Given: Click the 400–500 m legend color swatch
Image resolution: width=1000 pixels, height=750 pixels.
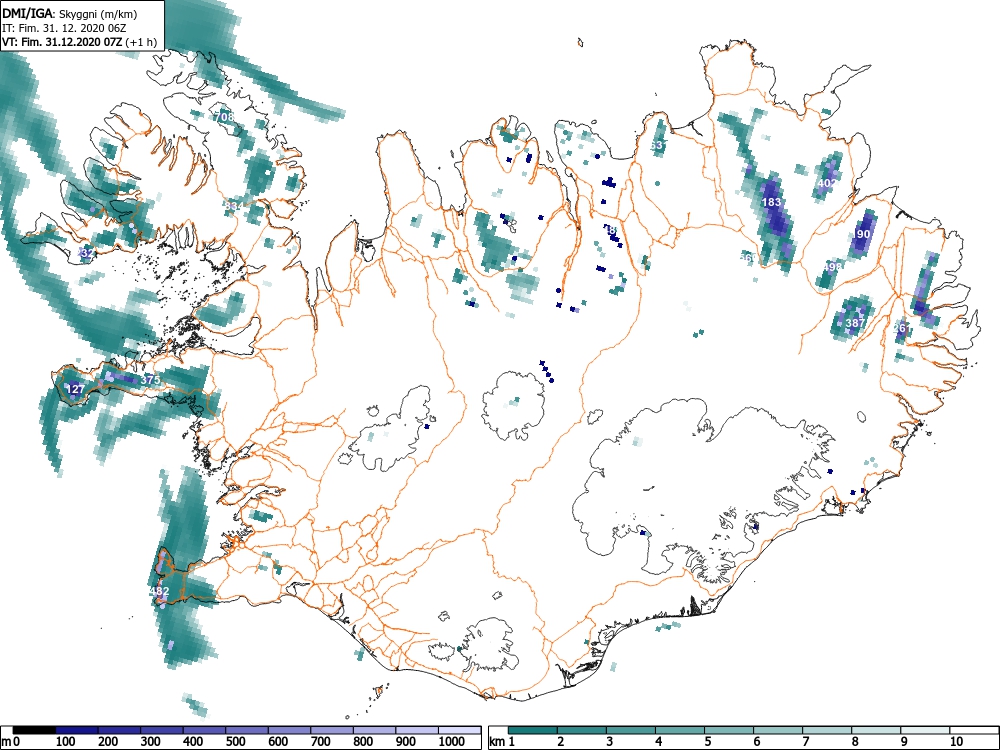Looking at the screenshot, I should coord(205,730).
